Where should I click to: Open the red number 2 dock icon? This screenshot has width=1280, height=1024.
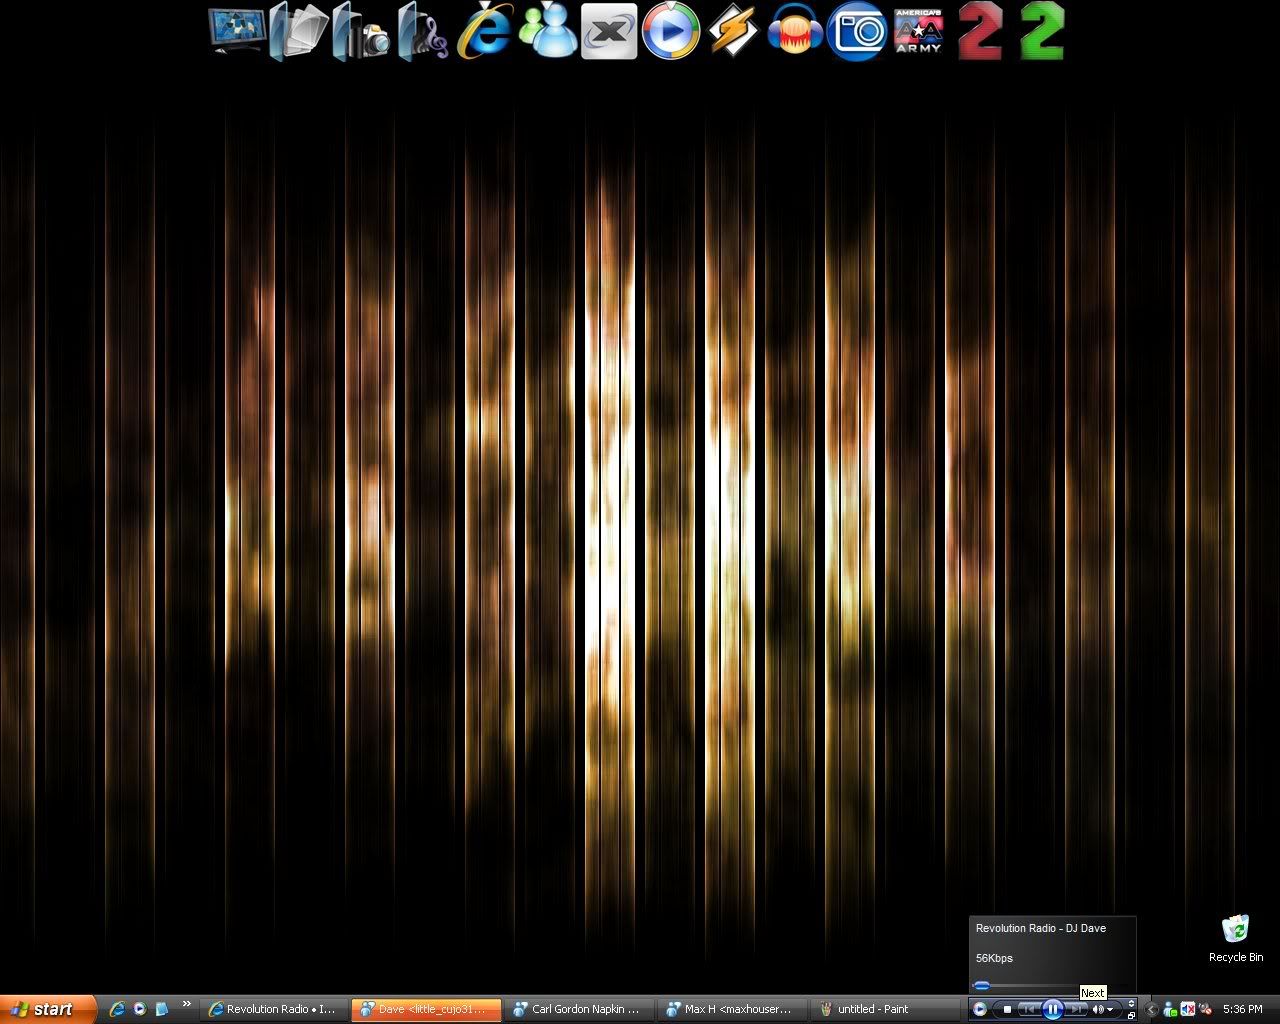980,32
